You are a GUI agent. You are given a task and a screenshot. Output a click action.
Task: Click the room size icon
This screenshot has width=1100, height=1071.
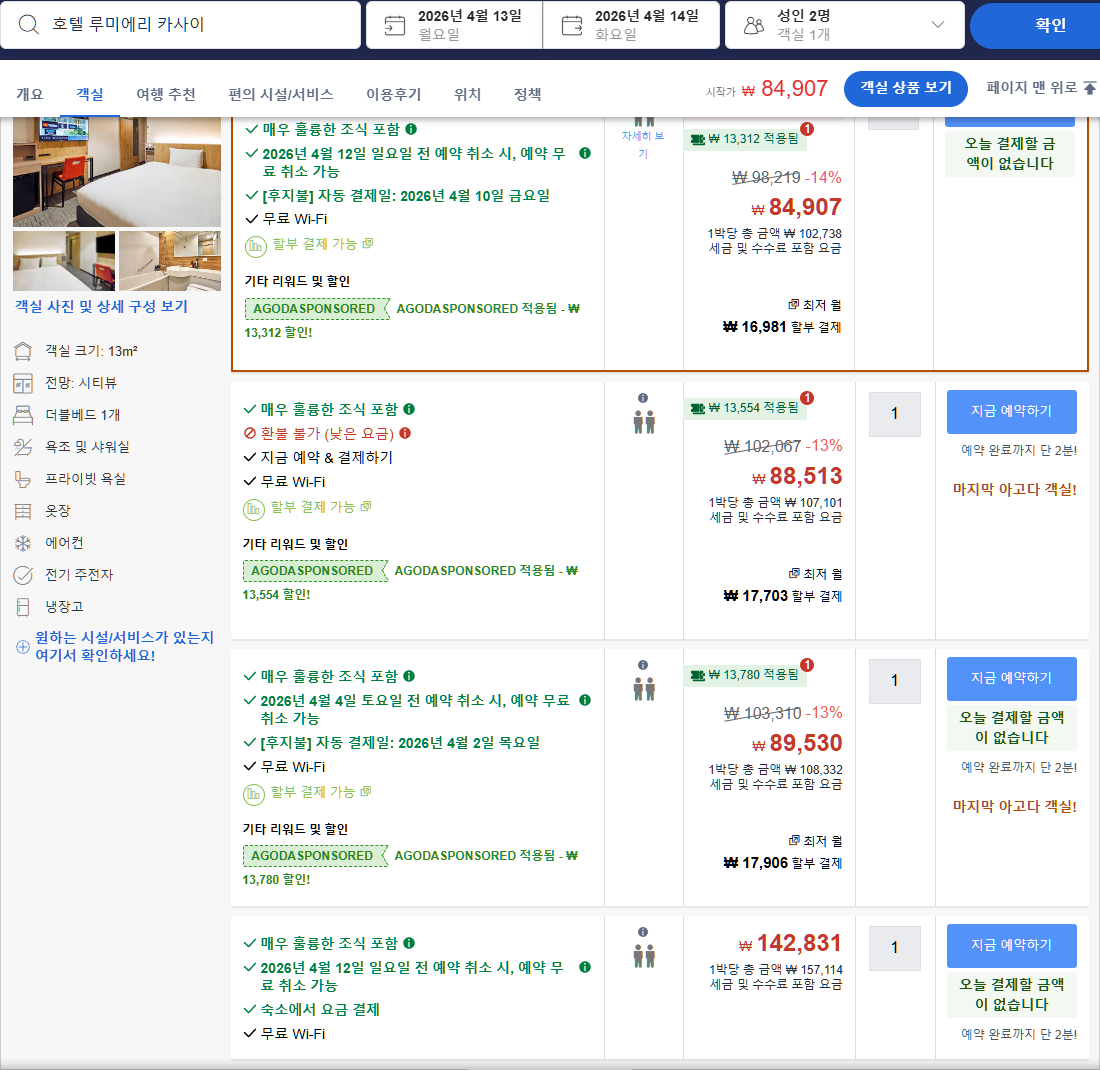tap(23, 351)
